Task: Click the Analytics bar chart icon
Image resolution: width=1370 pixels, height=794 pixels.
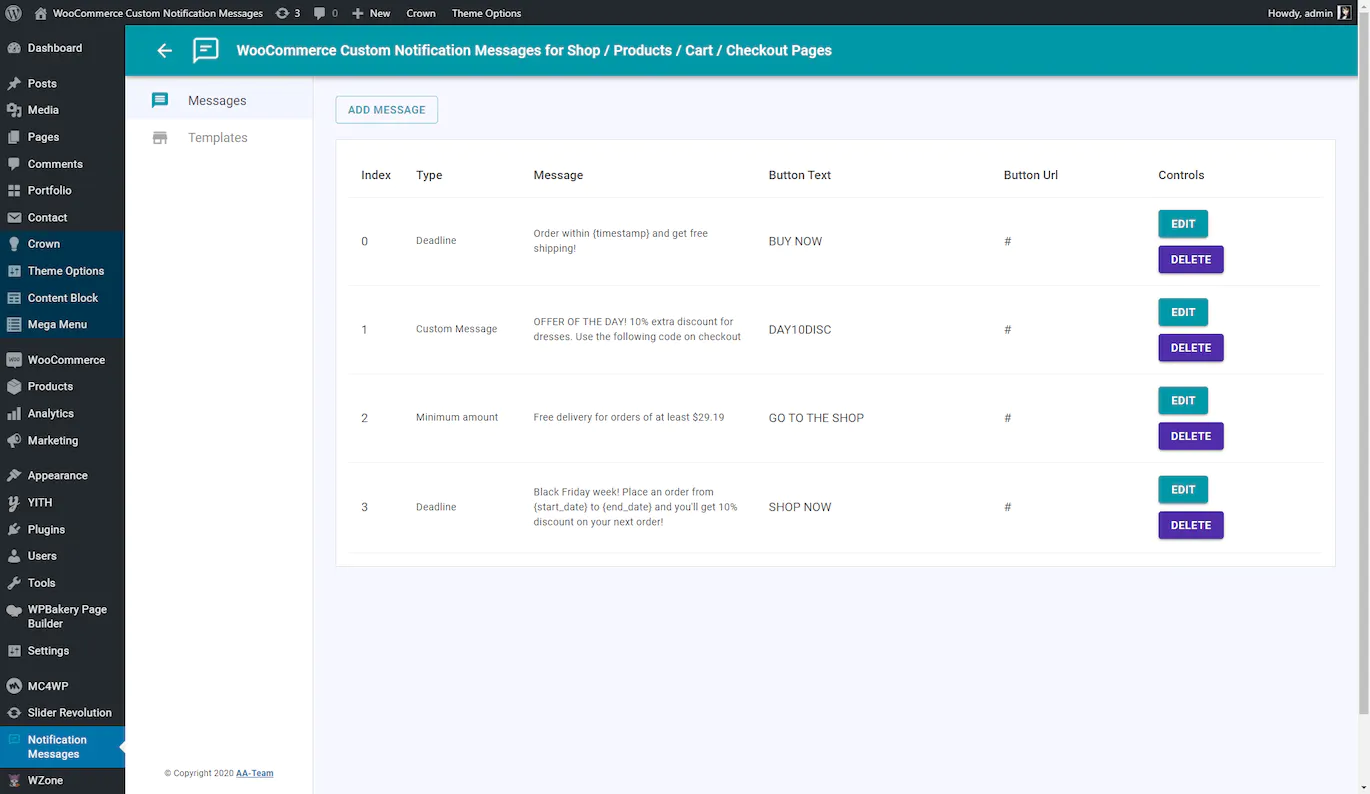Action: [x=14, y=413]
